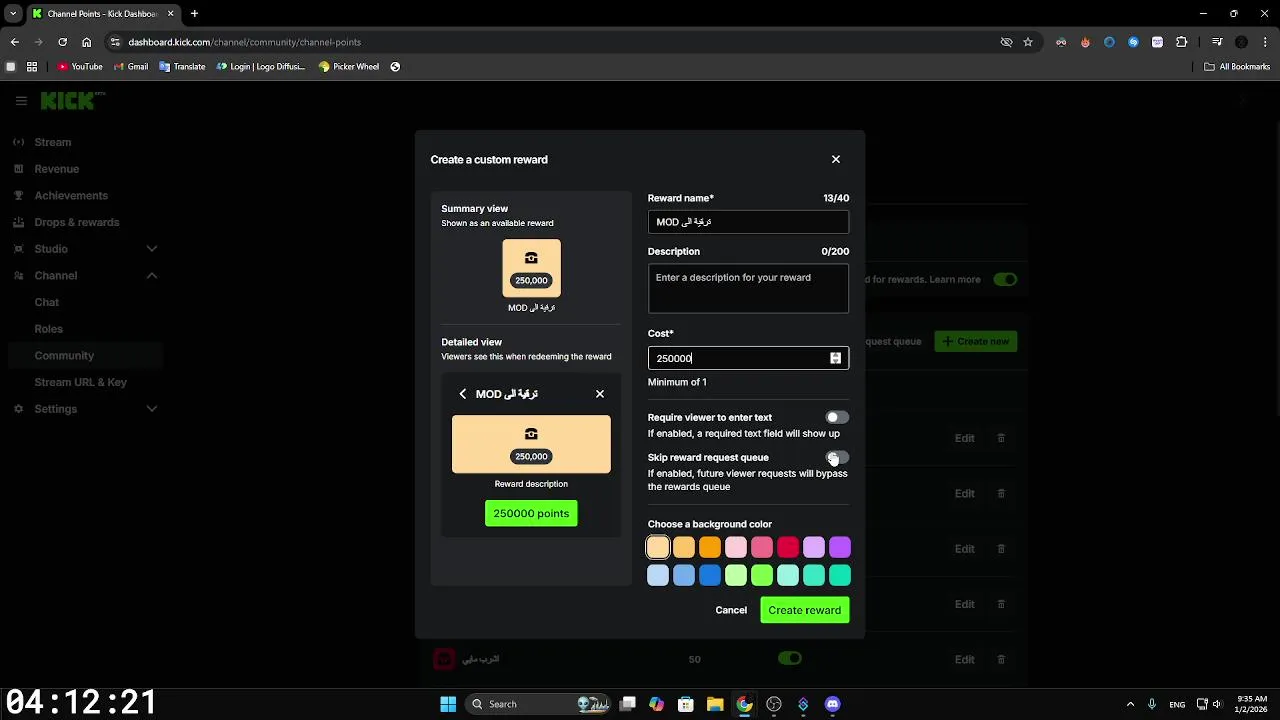
Task: Open the tab search dropdown in Chrome
Action: (13, 14)
